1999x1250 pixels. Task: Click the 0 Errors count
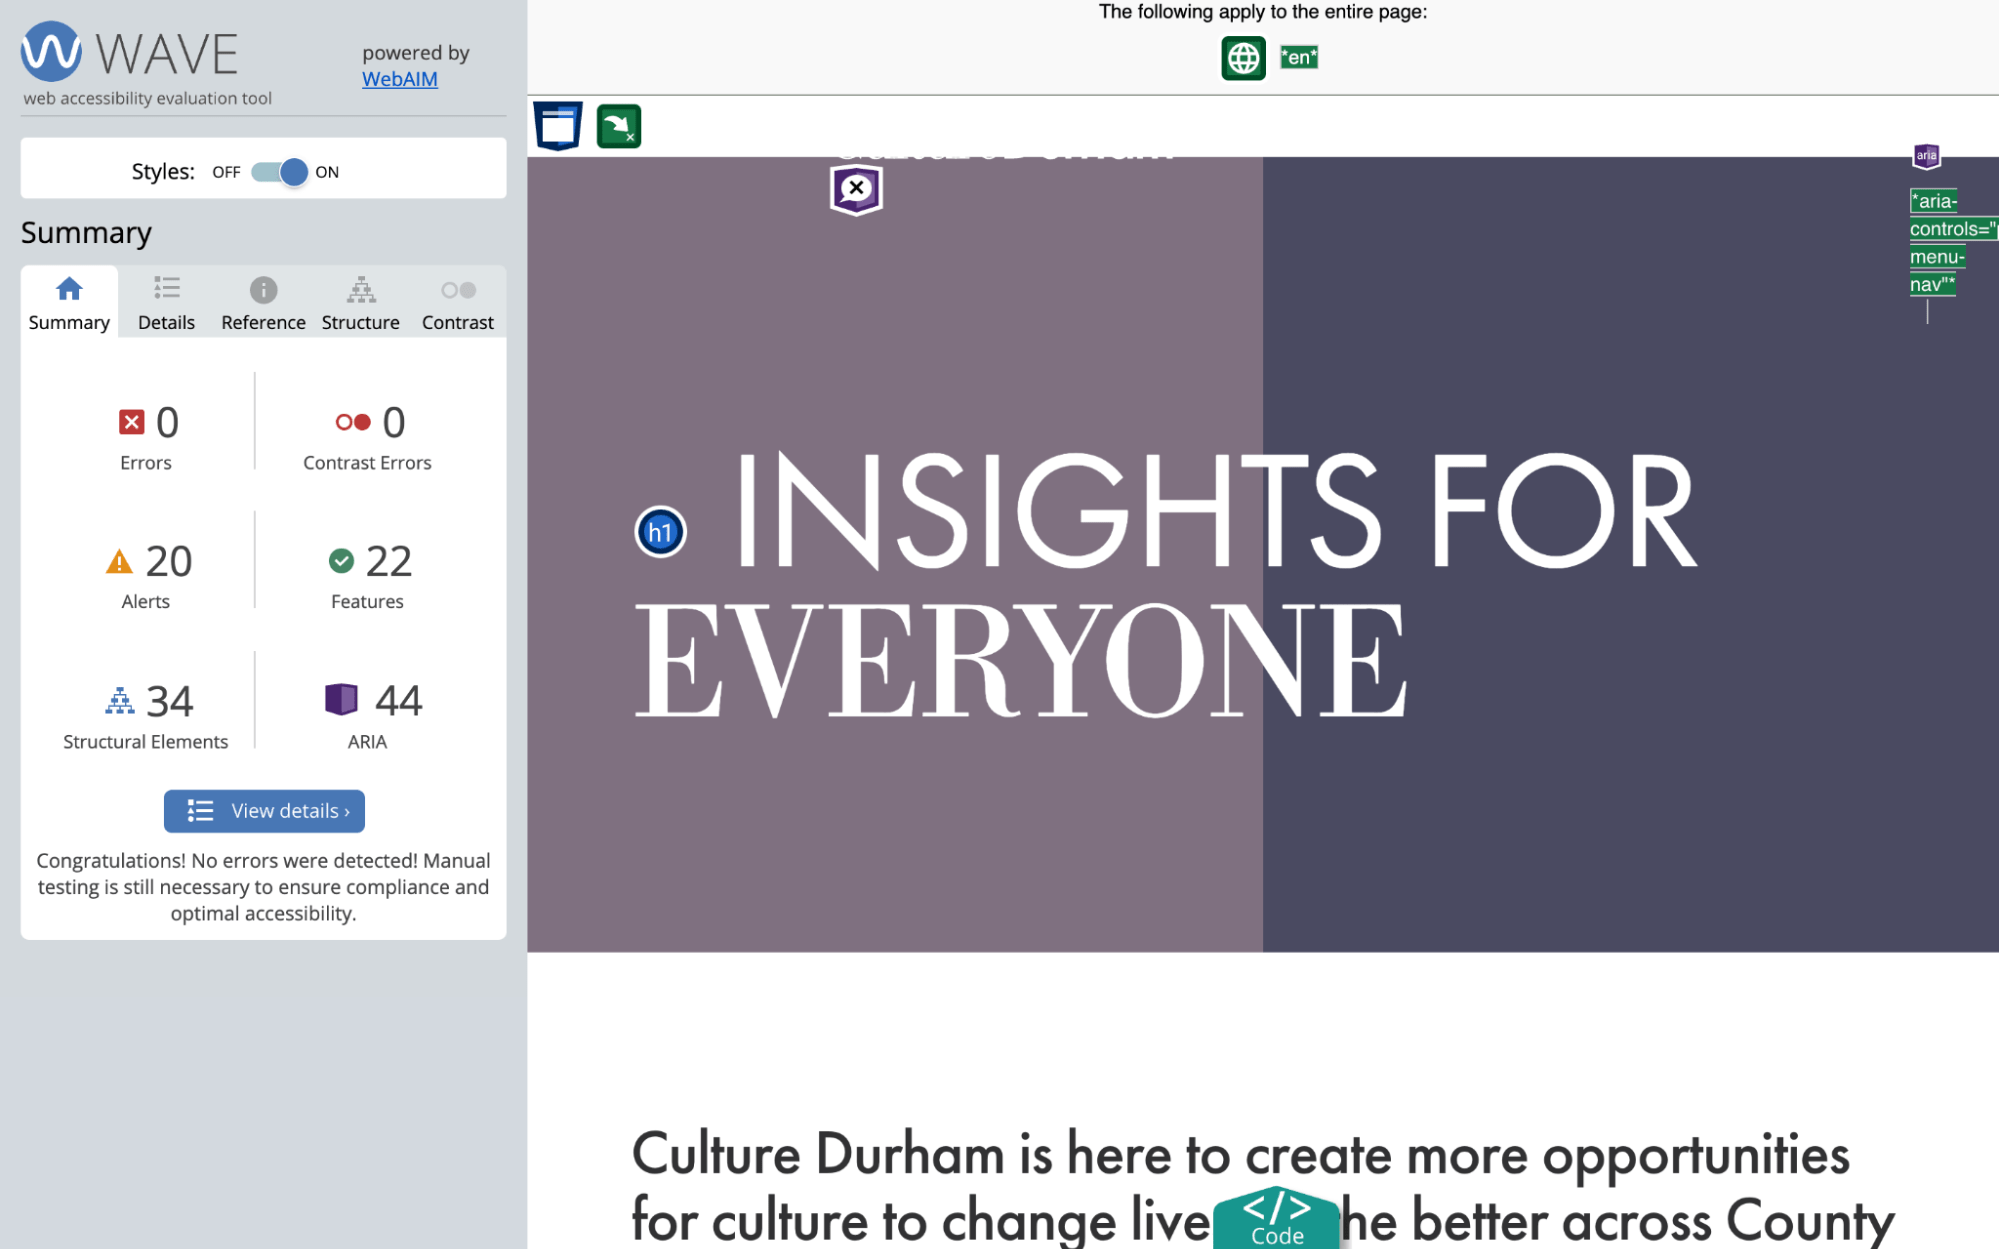pos(168,423)
